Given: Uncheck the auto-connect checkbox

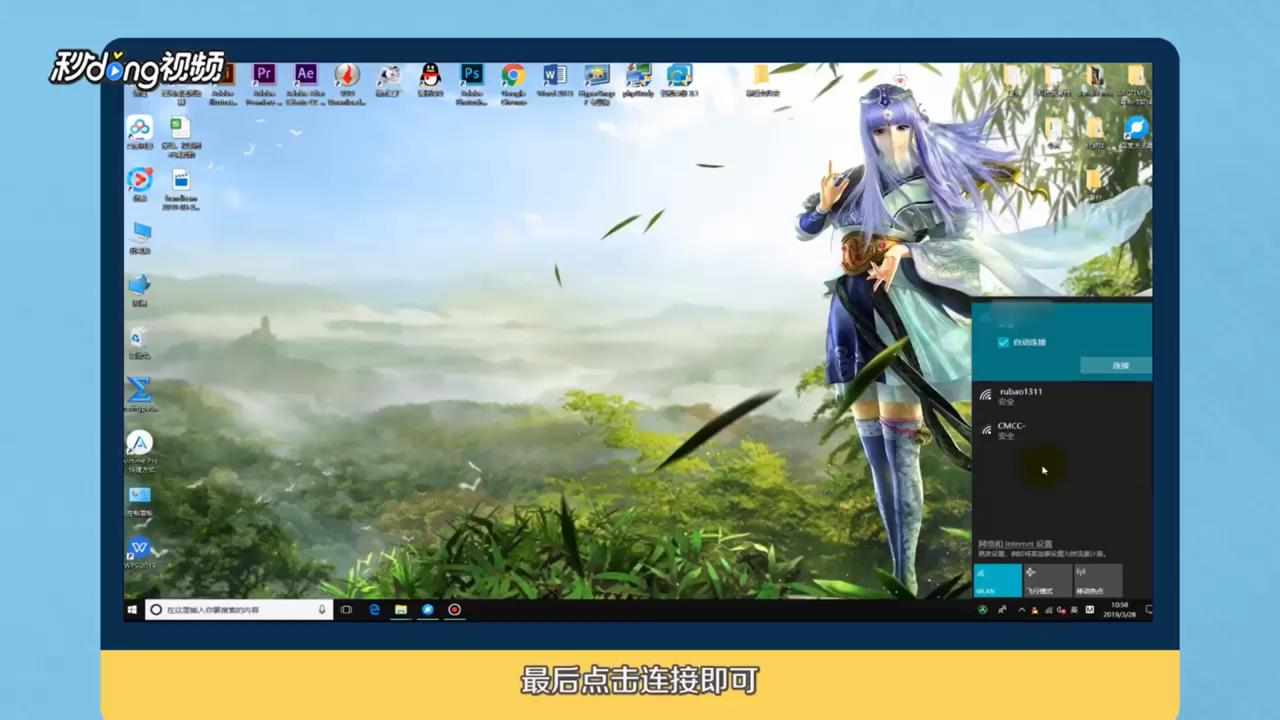Looking at the screenshot, I should (1003, 342).
